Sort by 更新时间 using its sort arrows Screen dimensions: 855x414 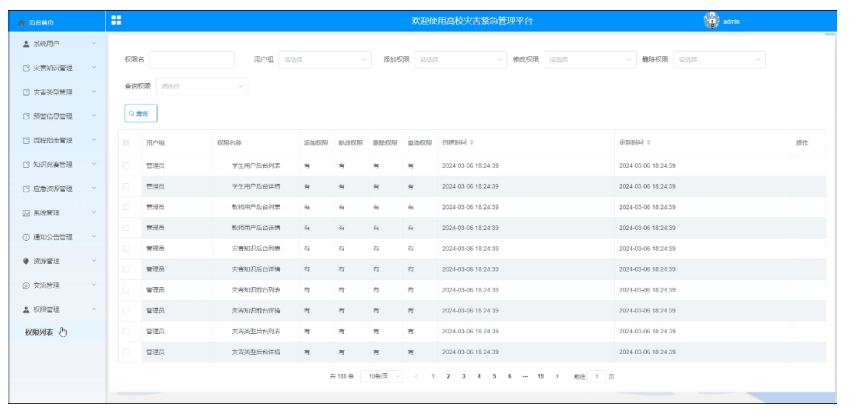coord(649,142)
